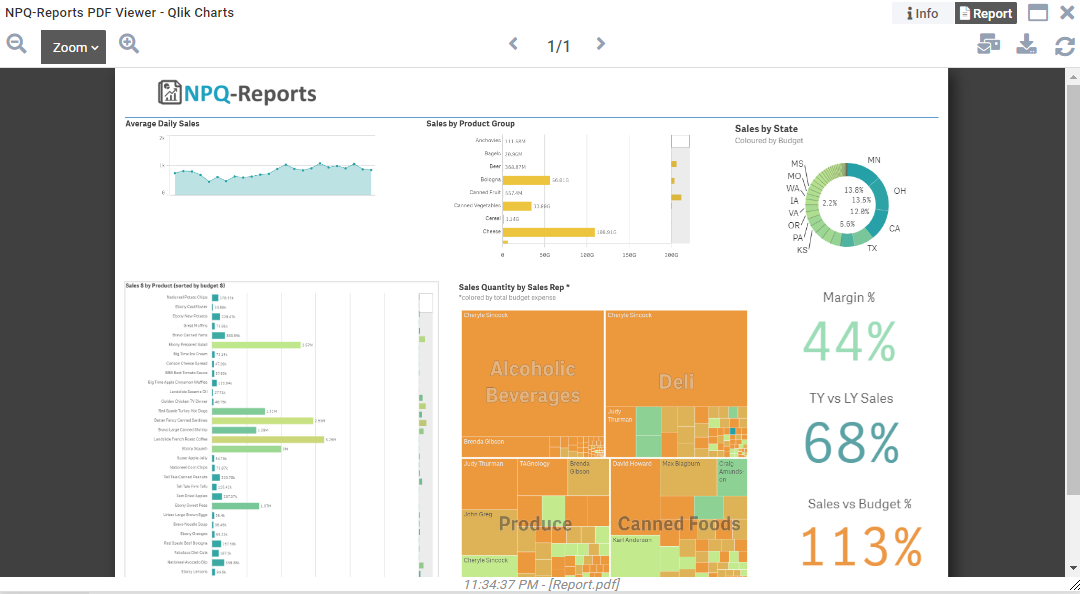Click the 113% KPI value

tap(862, 546)
